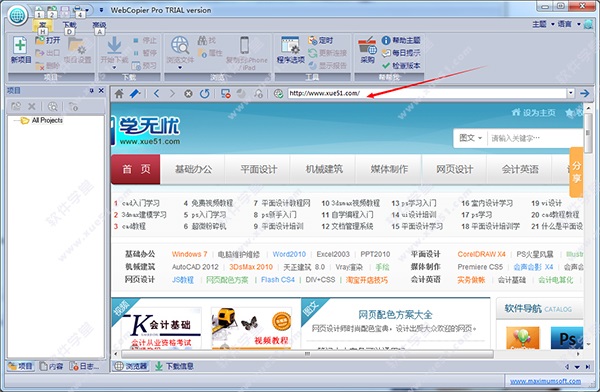This screenshot has height=392, width=600.
Task: Click the horizontal scrollbar of the browser
Action: tap(307, 354)
